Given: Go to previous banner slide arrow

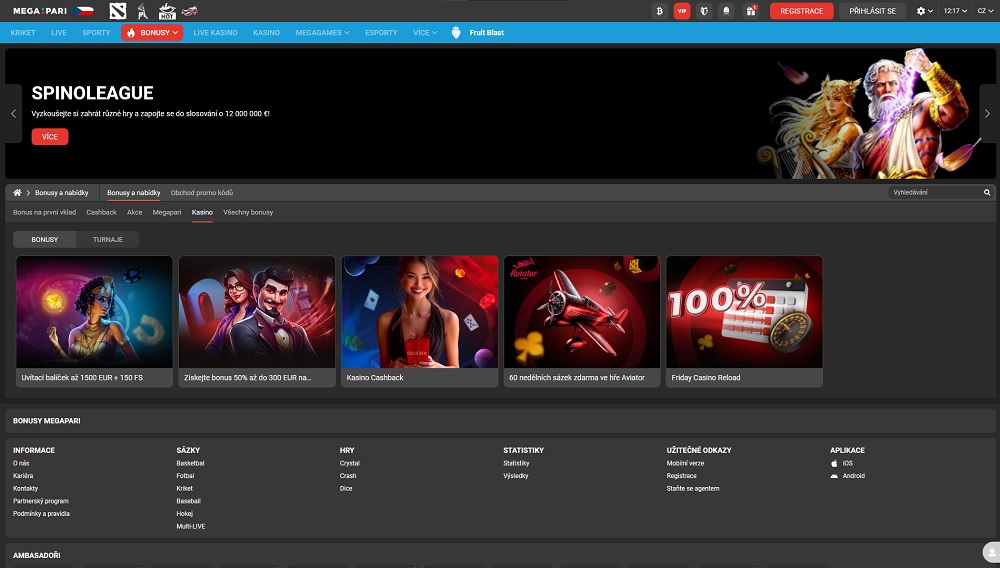Looking at the screenshot, I should 13,113.
